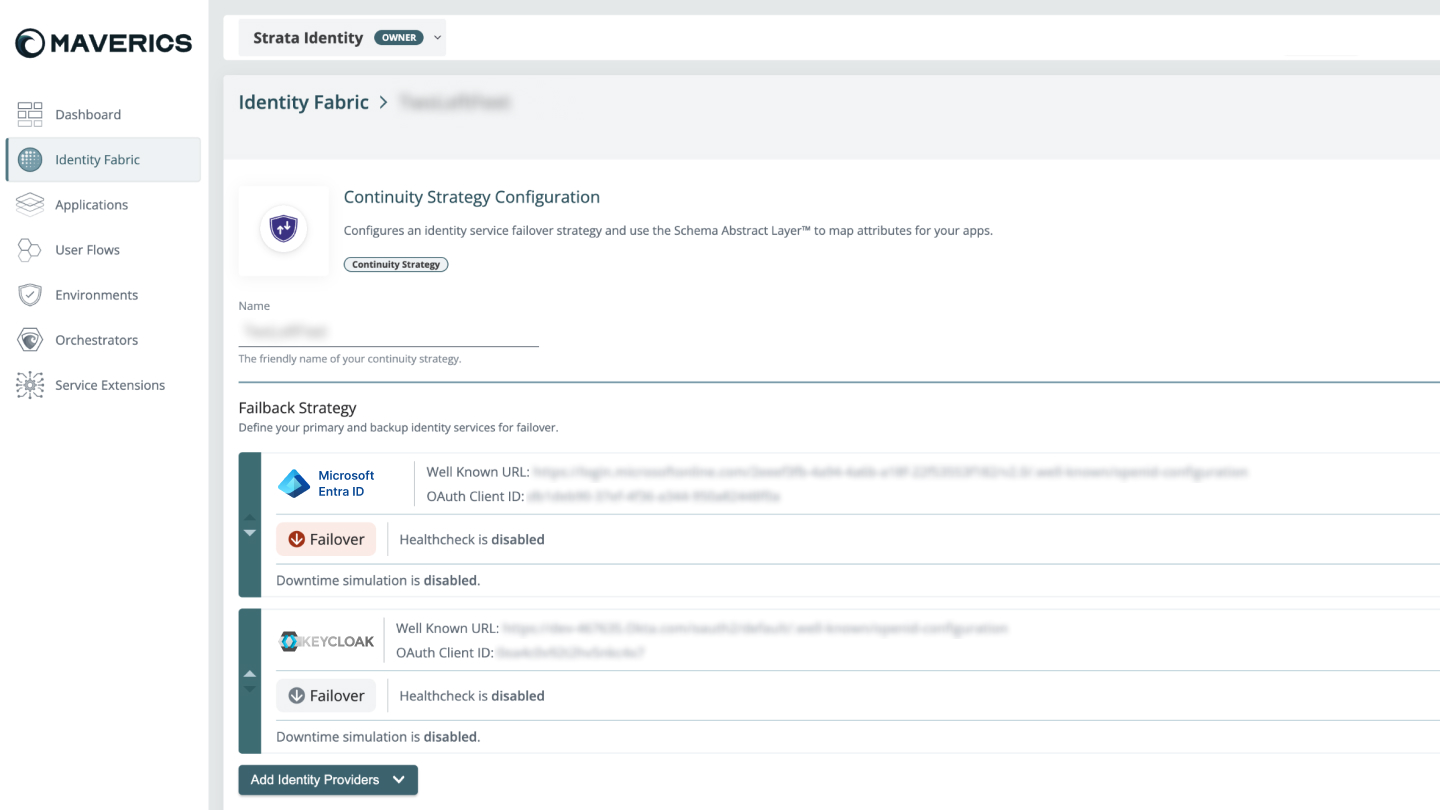1440x810 pixels.
Task: Open the Dashboard icon in sidebar
Action: (x=30, y=114)
